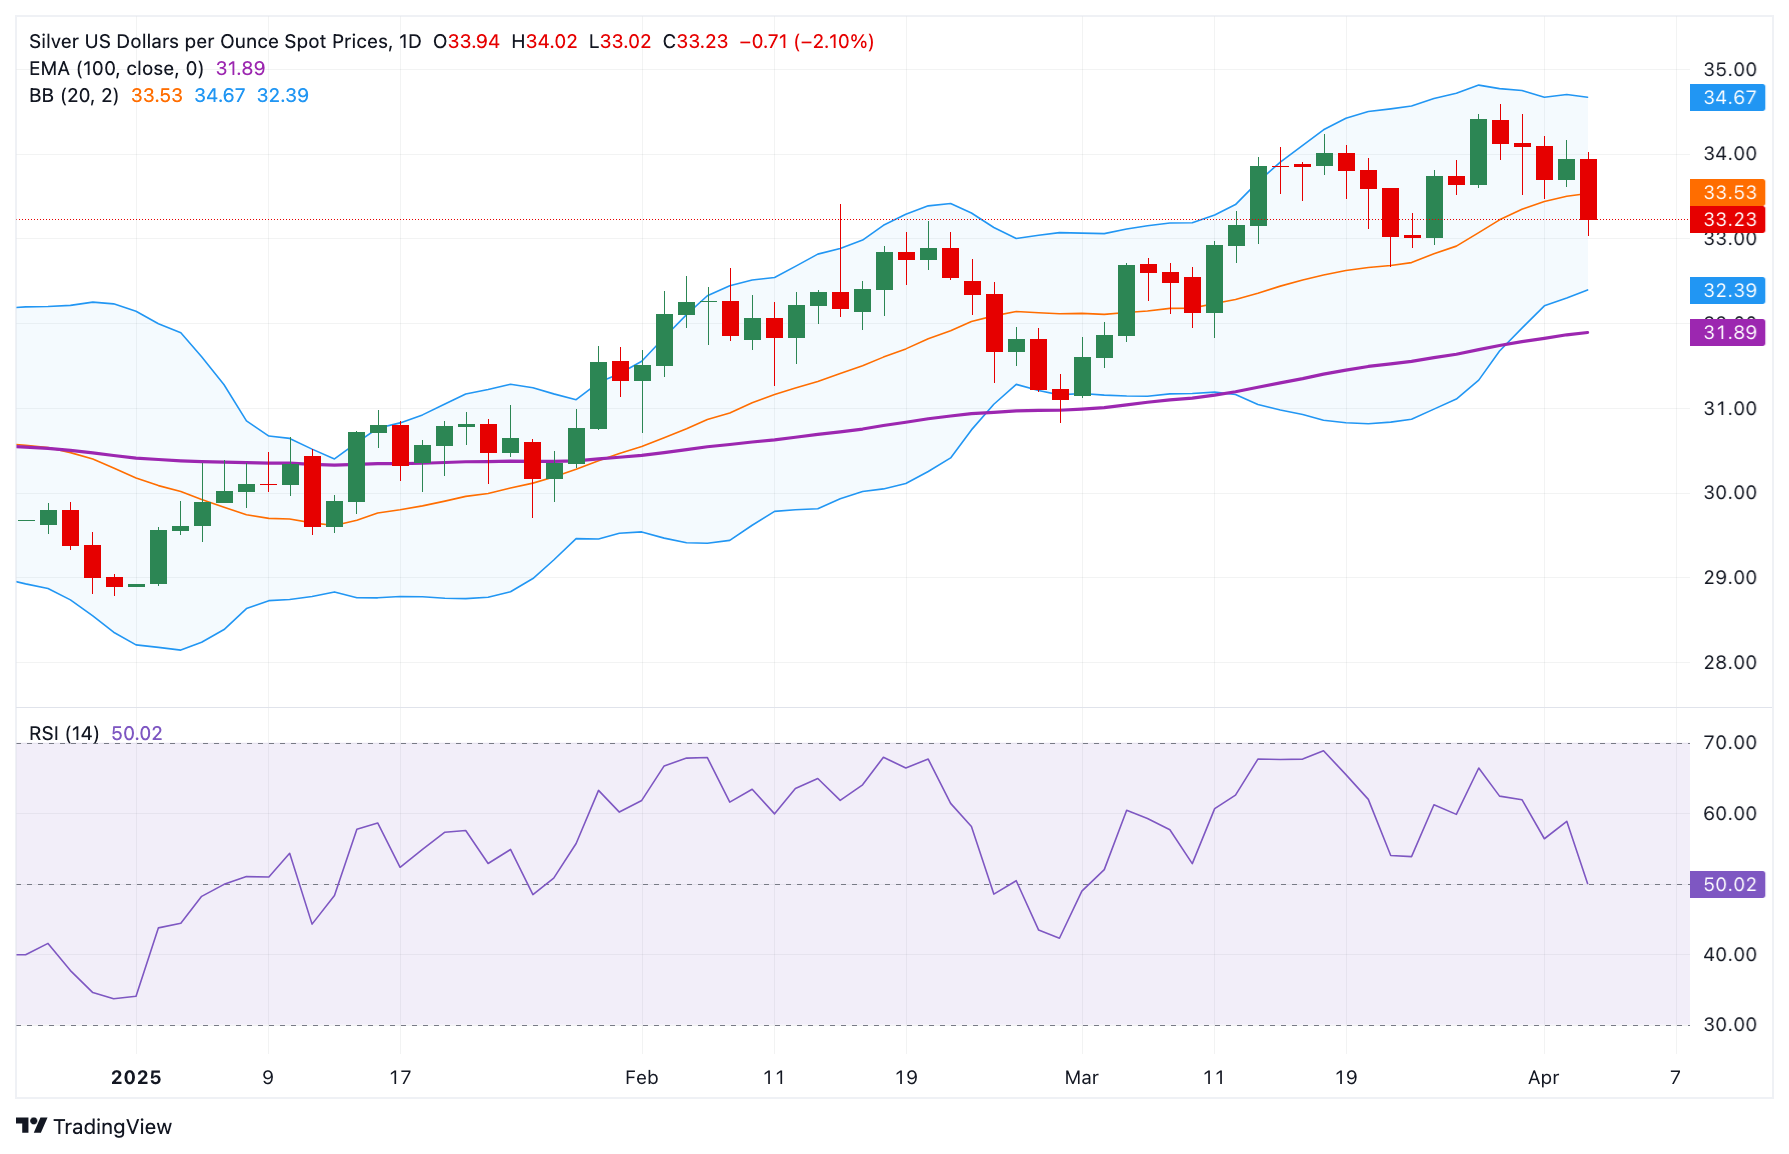Screen dimensions: 1789x1154
Task: Click the 35.00 label on the price axis
Action: pos(1729,69)
